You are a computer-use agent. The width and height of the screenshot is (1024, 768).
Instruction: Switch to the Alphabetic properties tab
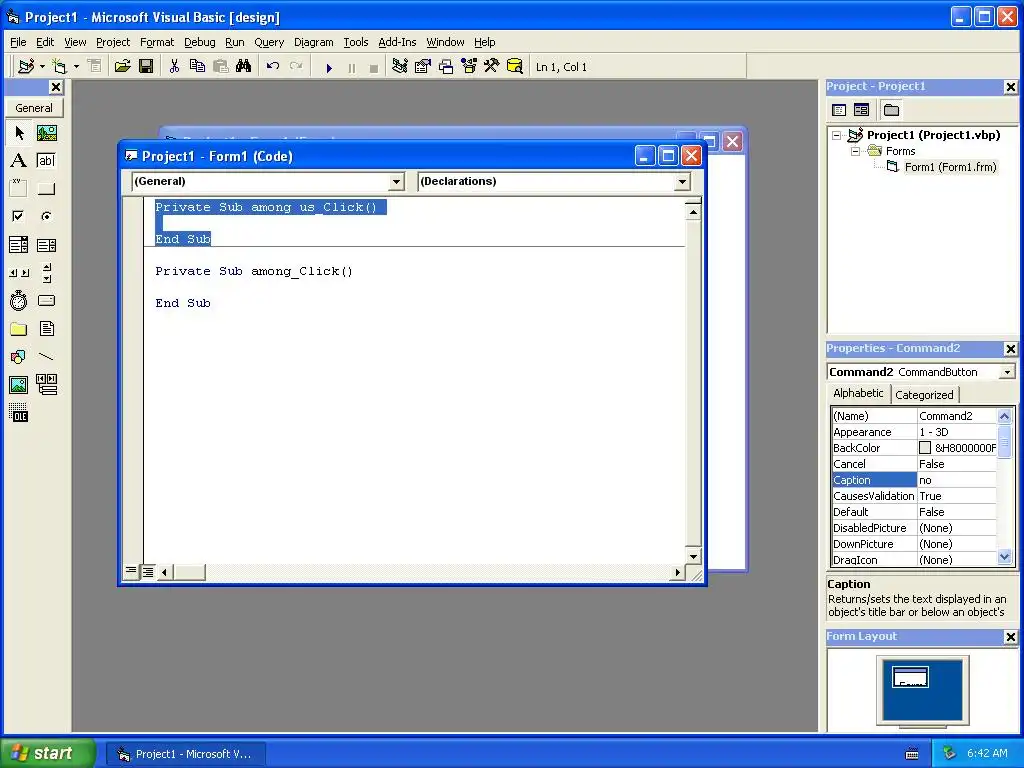[857, 393]
